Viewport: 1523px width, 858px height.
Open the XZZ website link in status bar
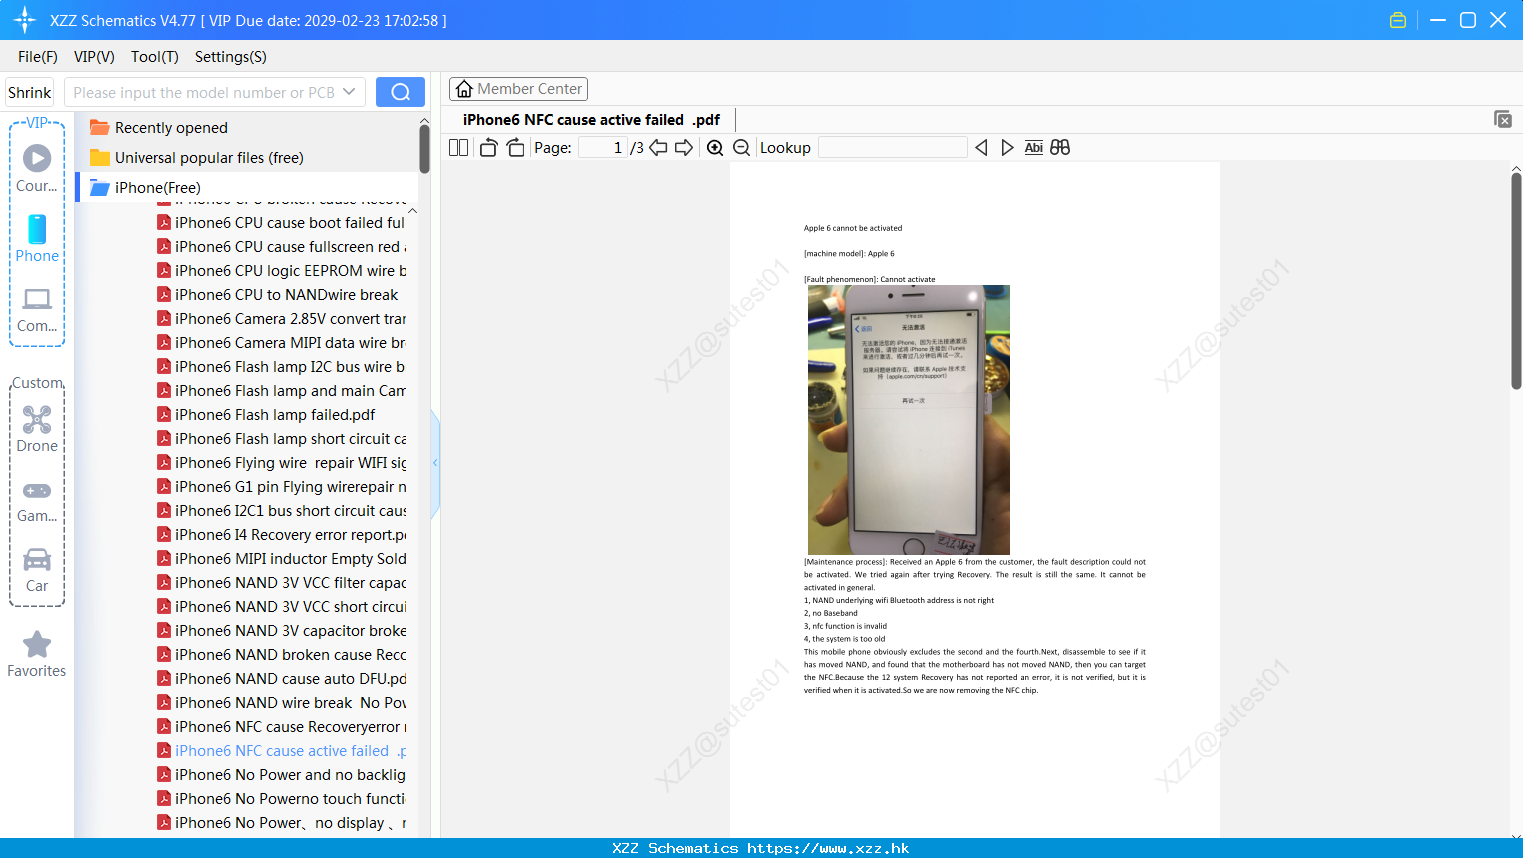pos(828,848)
